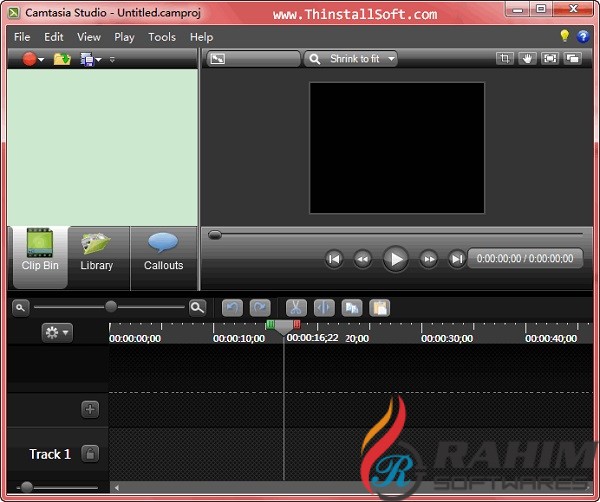Click the Split clip icon

tap(324, 308)
